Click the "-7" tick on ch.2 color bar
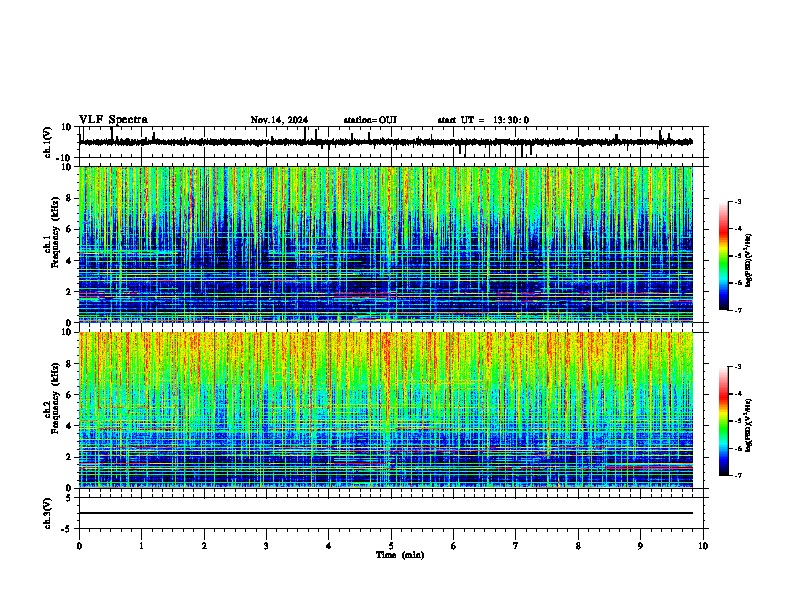Viewport: 792px width, 612px height. coord(738,475)
